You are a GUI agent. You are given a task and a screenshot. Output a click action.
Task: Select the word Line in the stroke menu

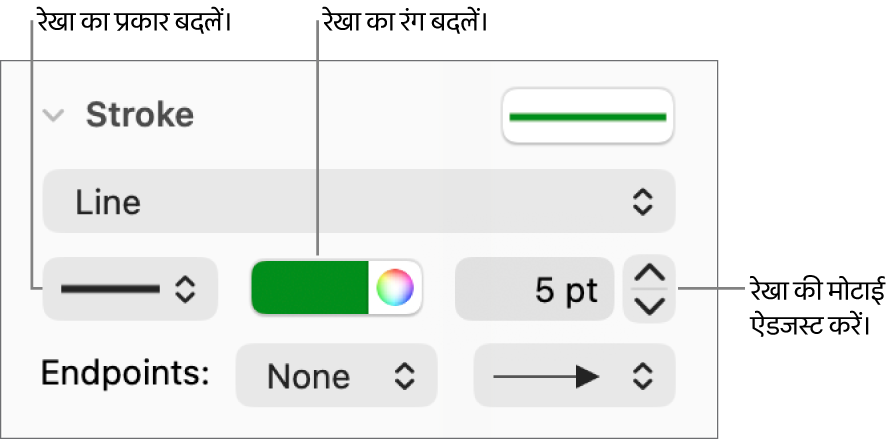point(108,203)
